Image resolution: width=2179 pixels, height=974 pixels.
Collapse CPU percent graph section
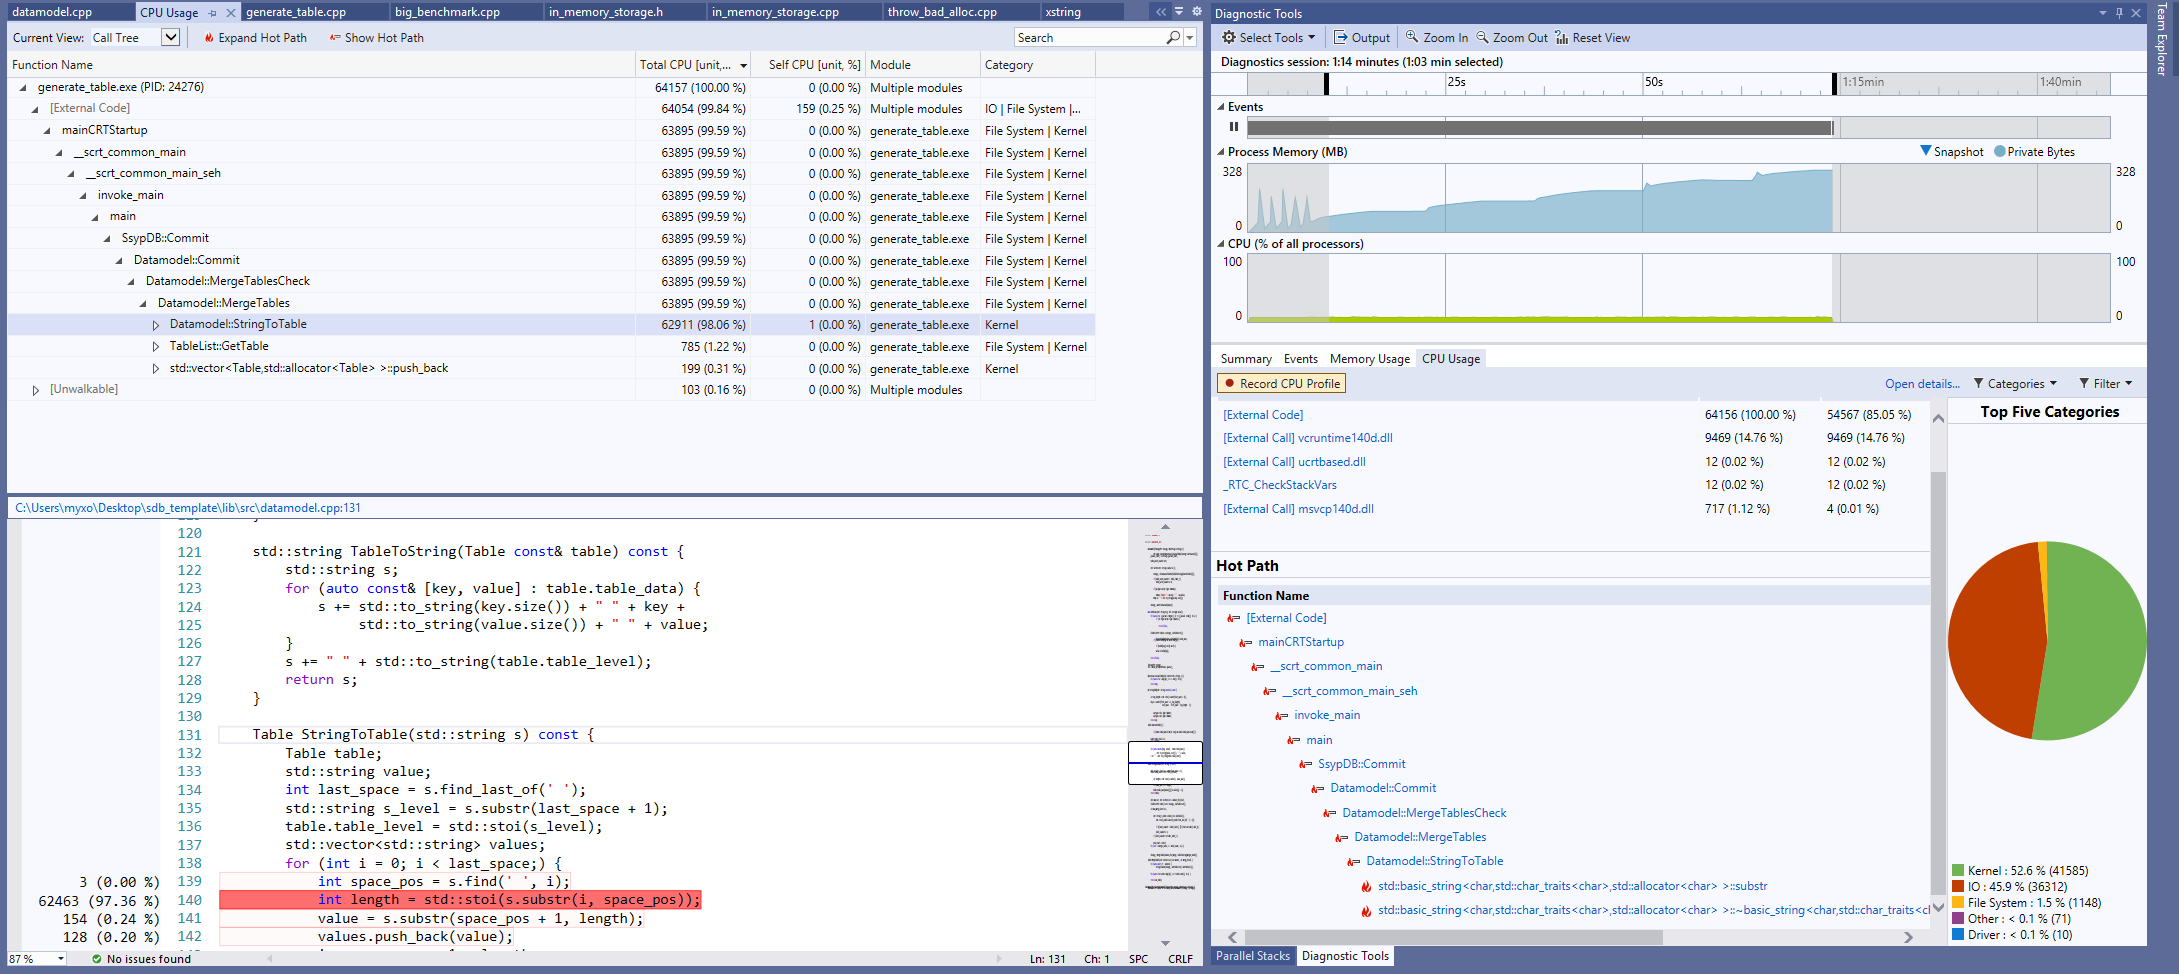[1220, 244]
